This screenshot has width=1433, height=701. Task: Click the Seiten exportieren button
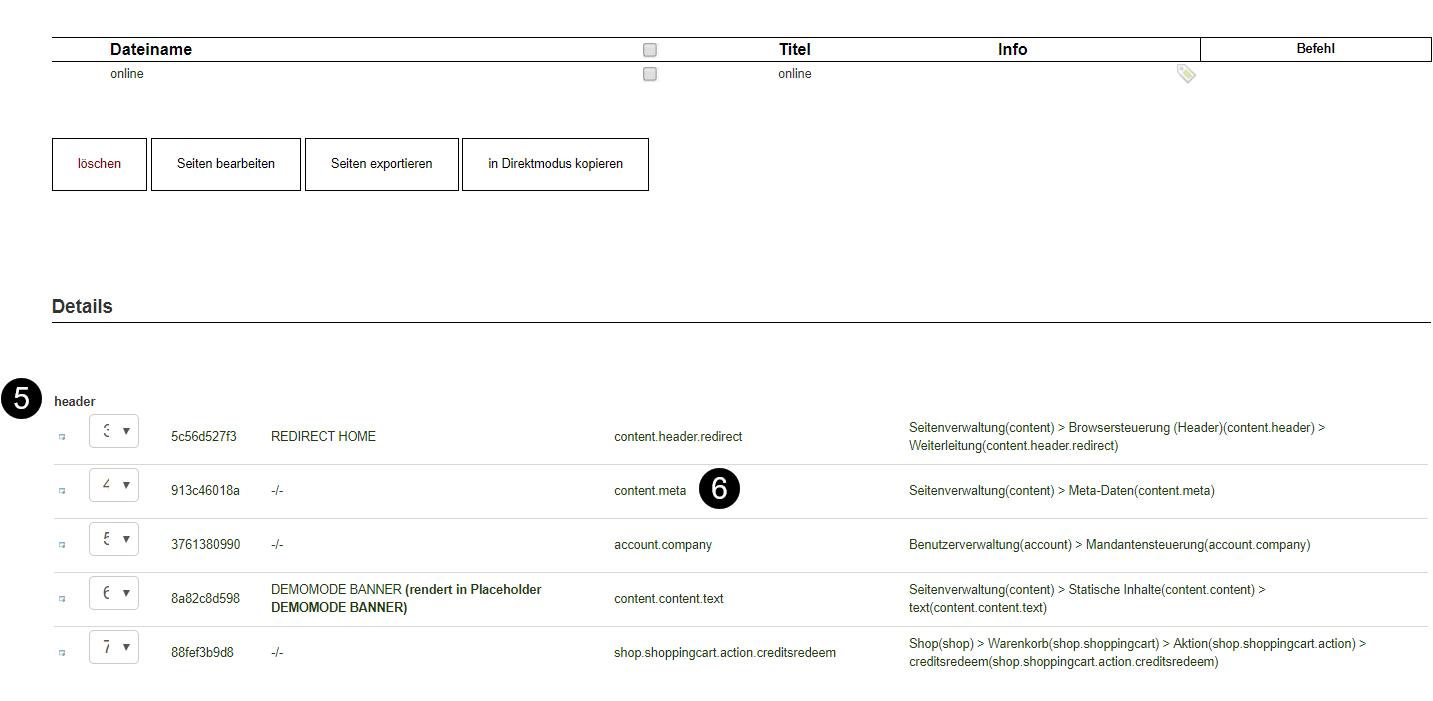click(x=382, y=164)
